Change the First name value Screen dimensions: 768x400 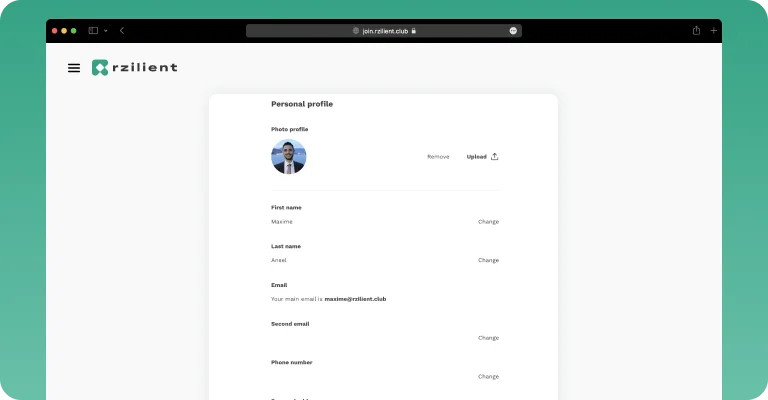pyautogui.click(x=488, y=222)
